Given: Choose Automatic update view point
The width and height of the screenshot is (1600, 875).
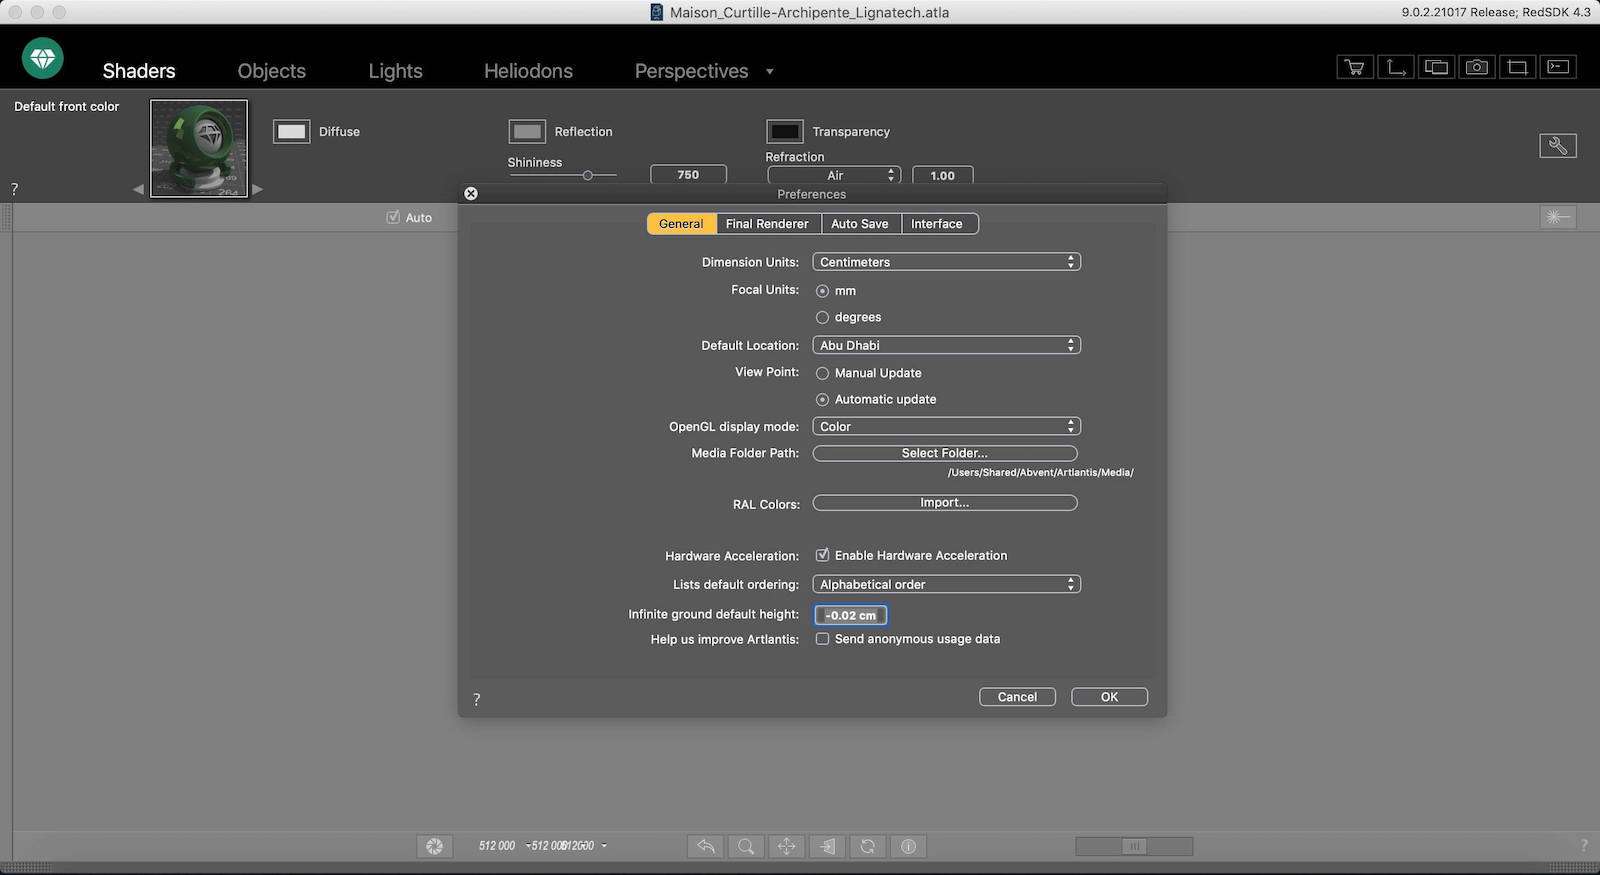Looking at the screenshot, I should tap(822, 399).
